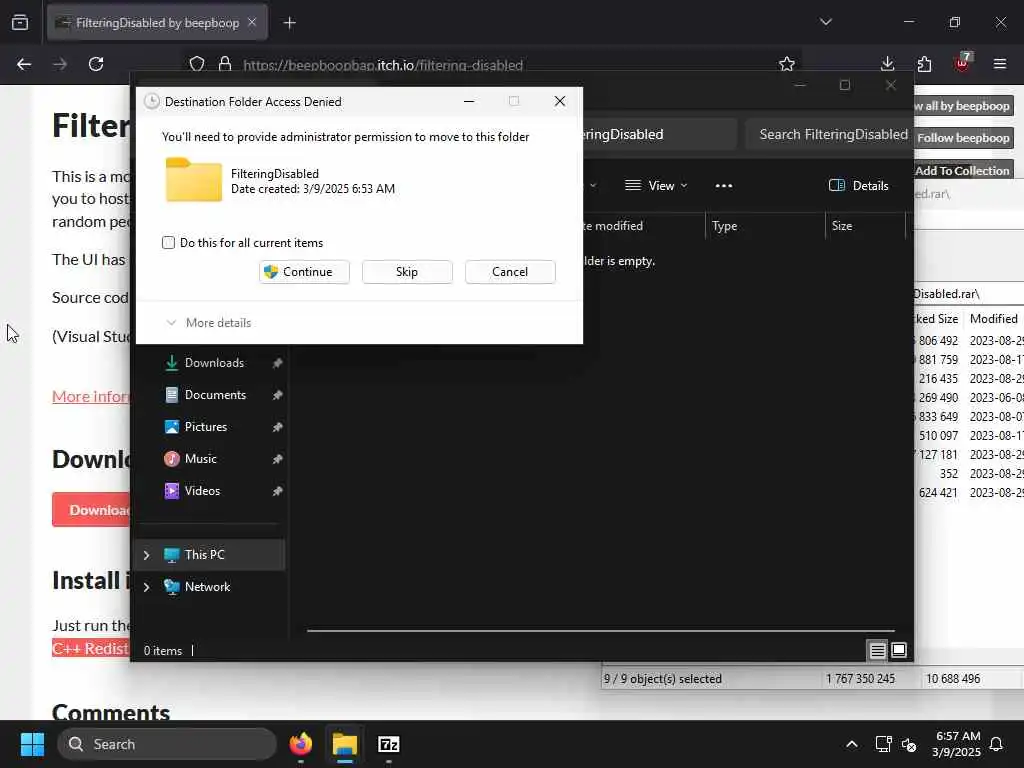This screenshot has height=768, width=1024.
Task: Open 7-Zip from the taskbar
Action: tap(389, 744)
